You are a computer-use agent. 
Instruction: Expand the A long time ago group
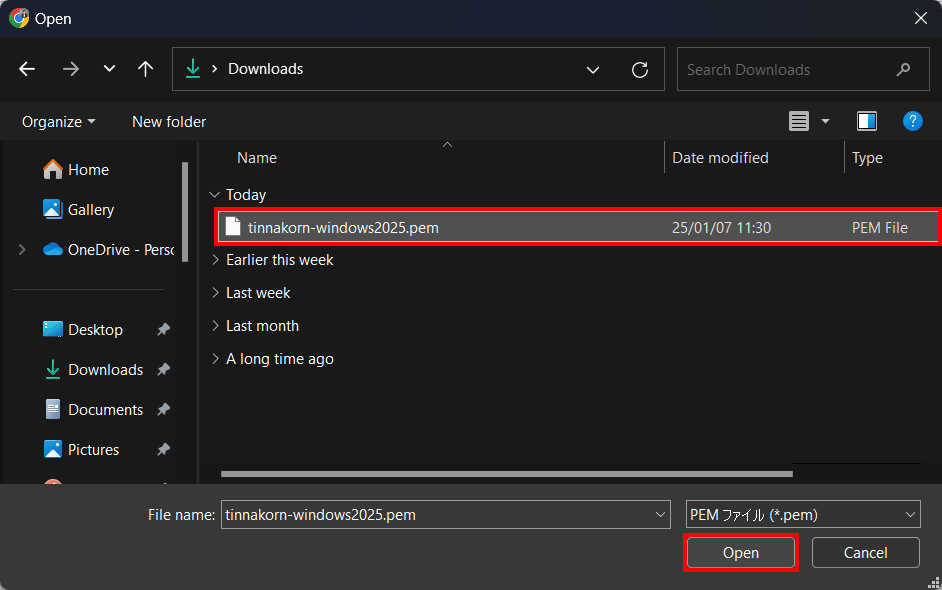pyautogui.click(x=215, y=359)
